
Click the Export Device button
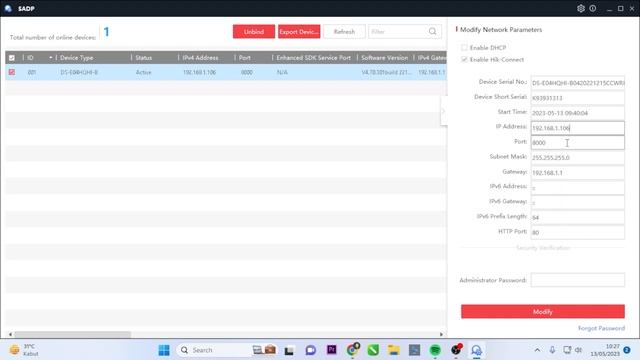pos(299,31)
